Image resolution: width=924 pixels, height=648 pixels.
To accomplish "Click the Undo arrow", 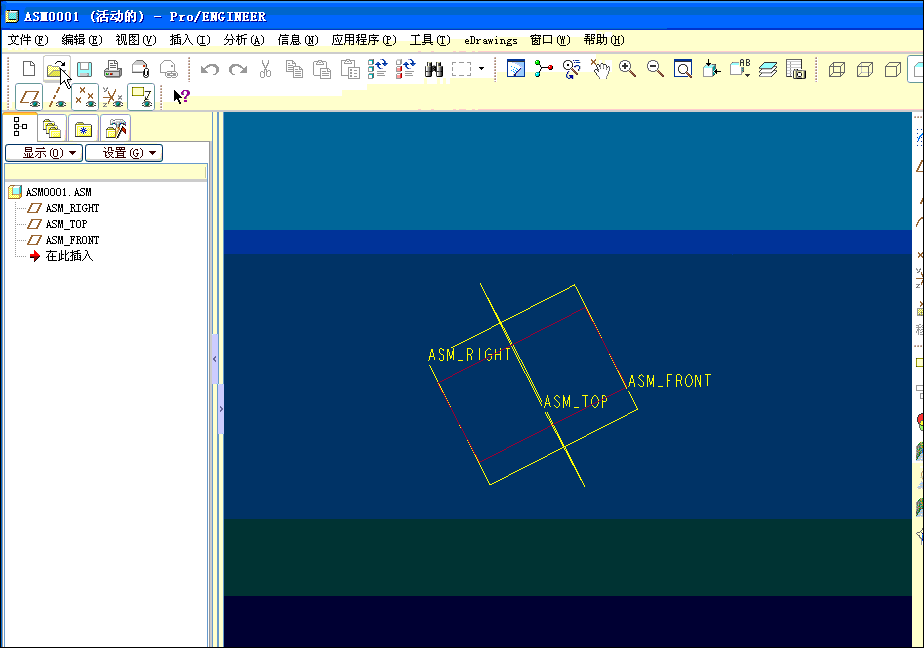I will (209, 70).
